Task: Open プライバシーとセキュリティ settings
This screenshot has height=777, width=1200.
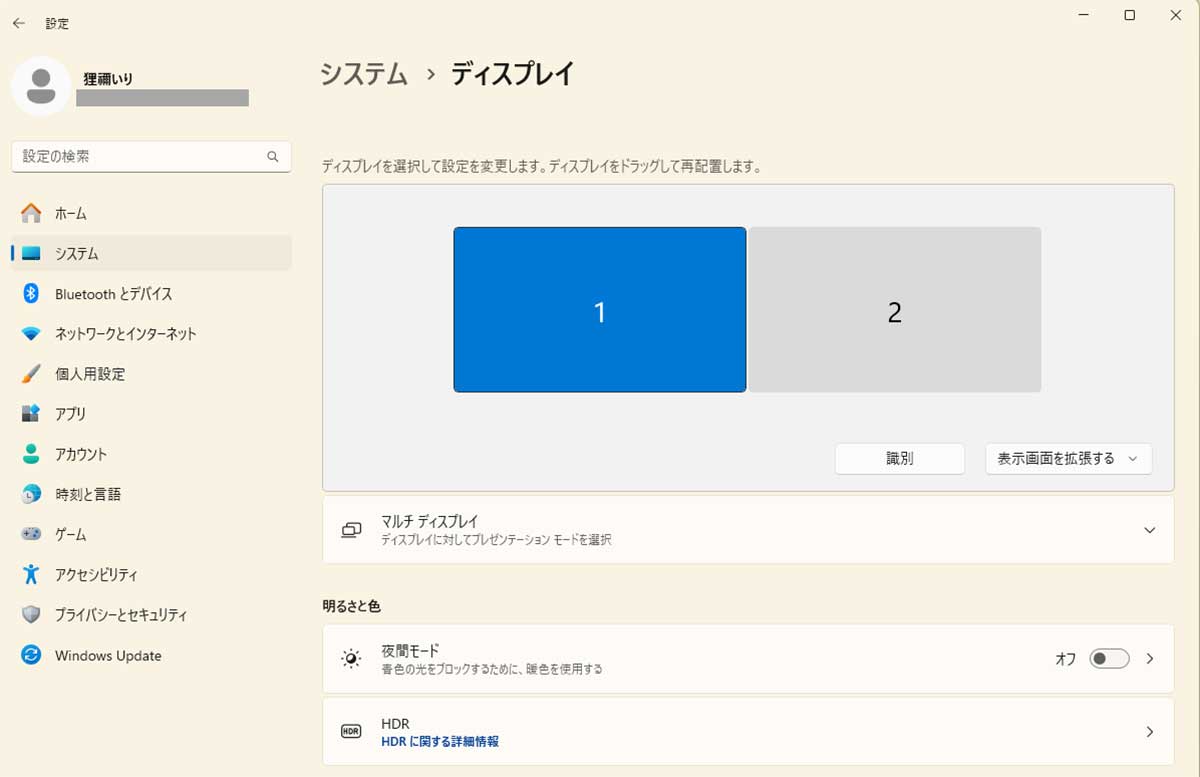Action: click(x=151, y=615)
